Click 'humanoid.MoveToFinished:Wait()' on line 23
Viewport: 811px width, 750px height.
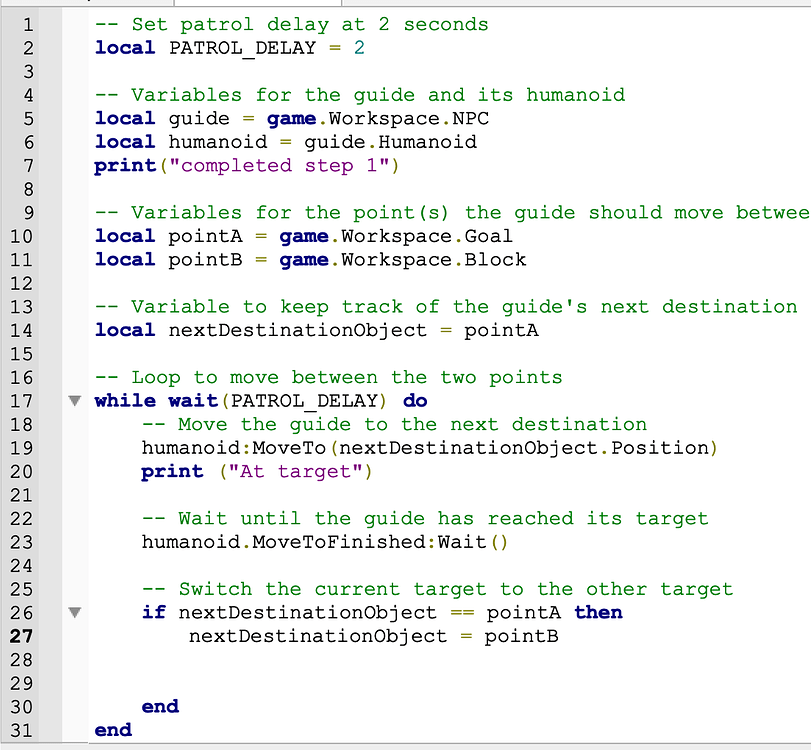pyautogui.click(x=325, y=542)
